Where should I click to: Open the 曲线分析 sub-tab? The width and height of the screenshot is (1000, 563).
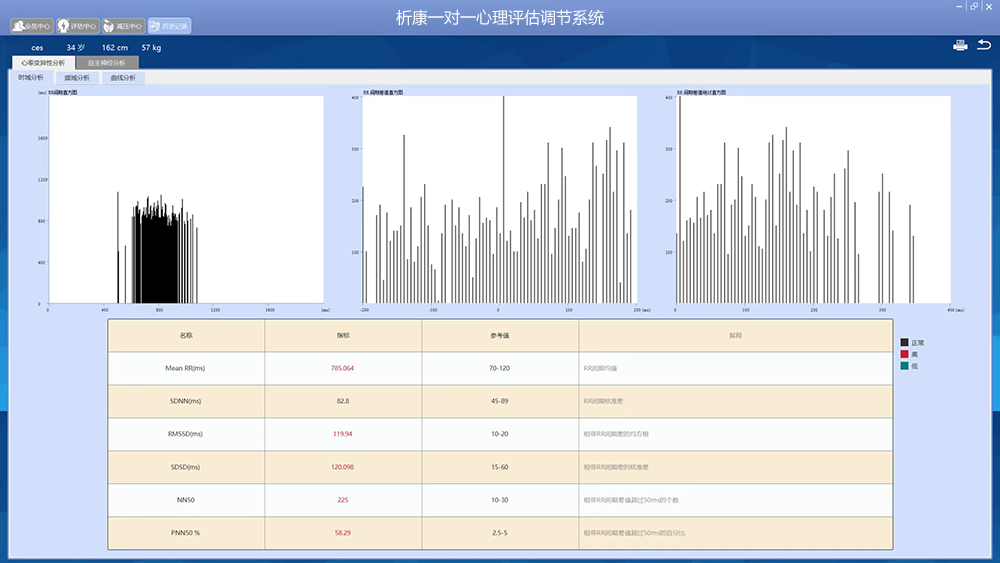(x=123, y=77)
